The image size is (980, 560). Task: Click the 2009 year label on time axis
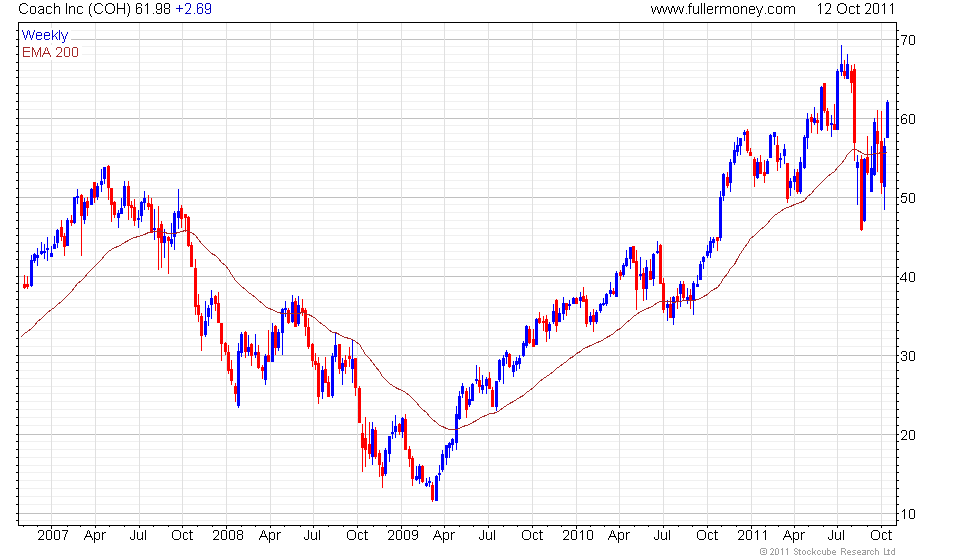[x=402, y=536]
